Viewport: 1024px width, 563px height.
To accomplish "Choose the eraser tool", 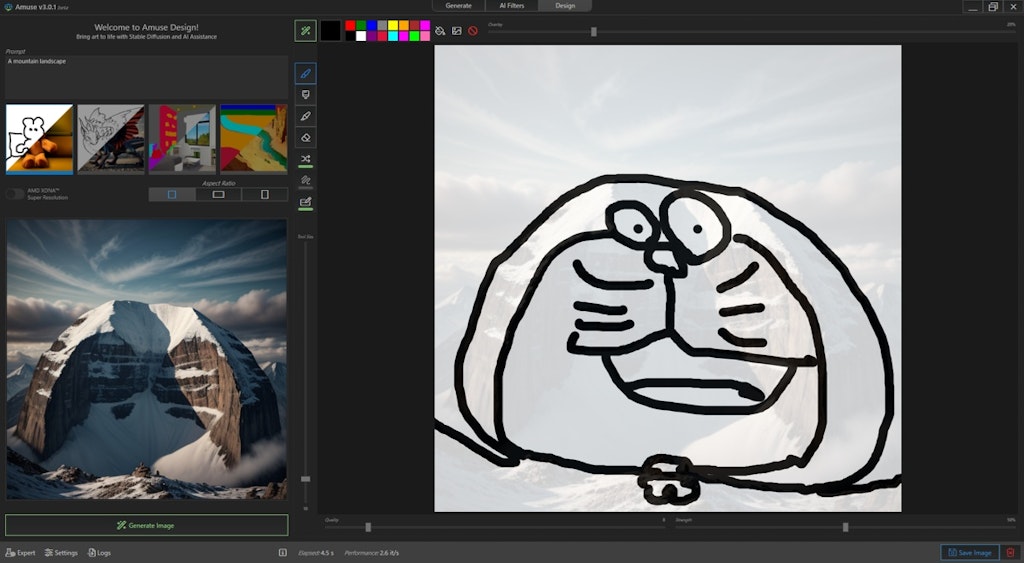I will pos(306,138).
